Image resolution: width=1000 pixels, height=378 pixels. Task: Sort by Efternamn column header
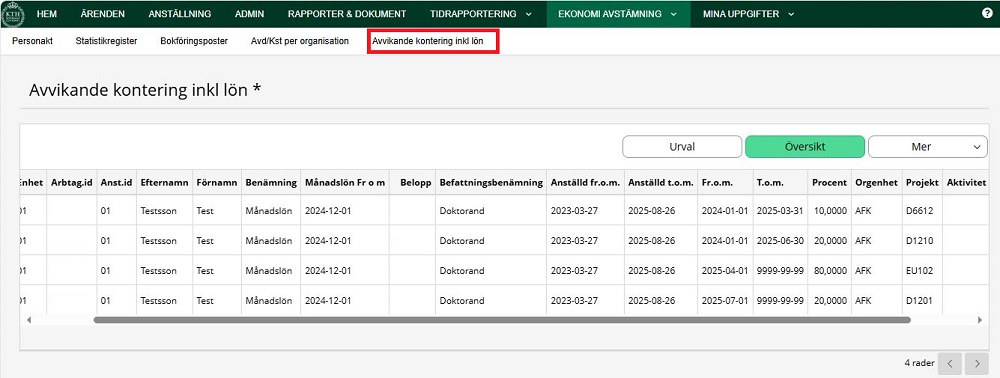[x=165, y=182]
